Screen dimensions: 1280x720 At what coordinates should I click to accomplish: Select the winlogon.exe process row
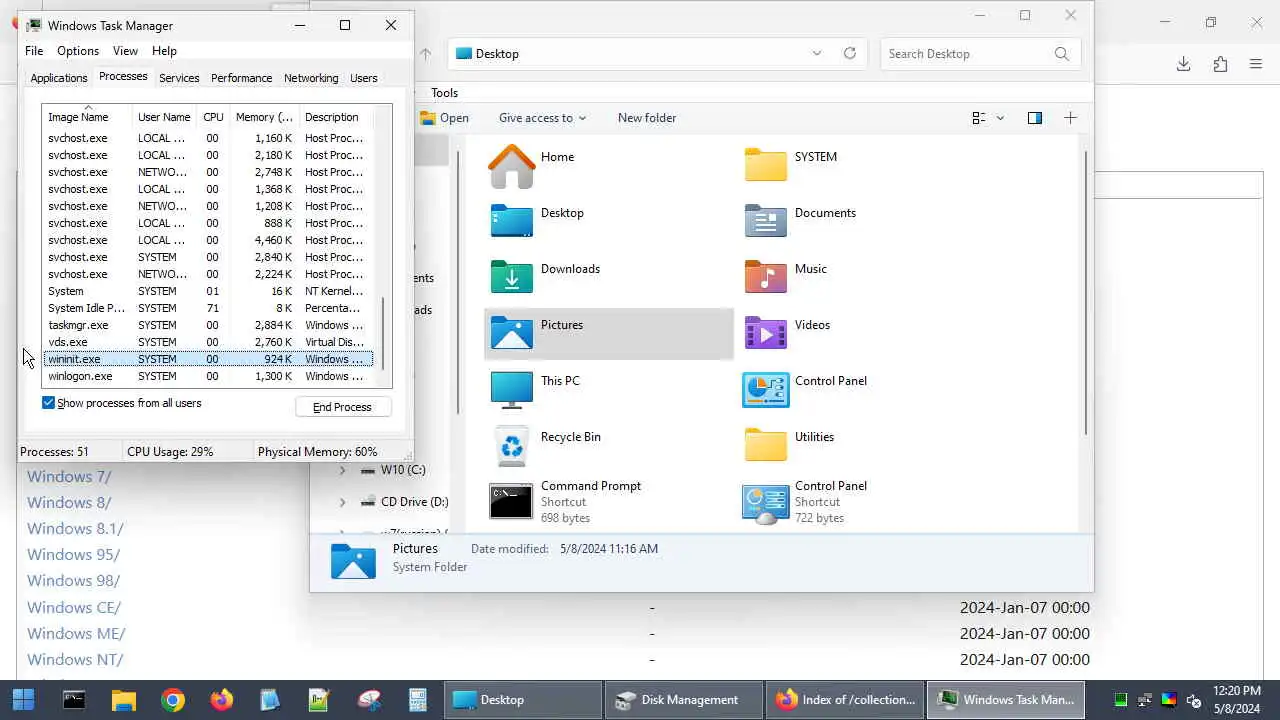click(x=208, y=376)
